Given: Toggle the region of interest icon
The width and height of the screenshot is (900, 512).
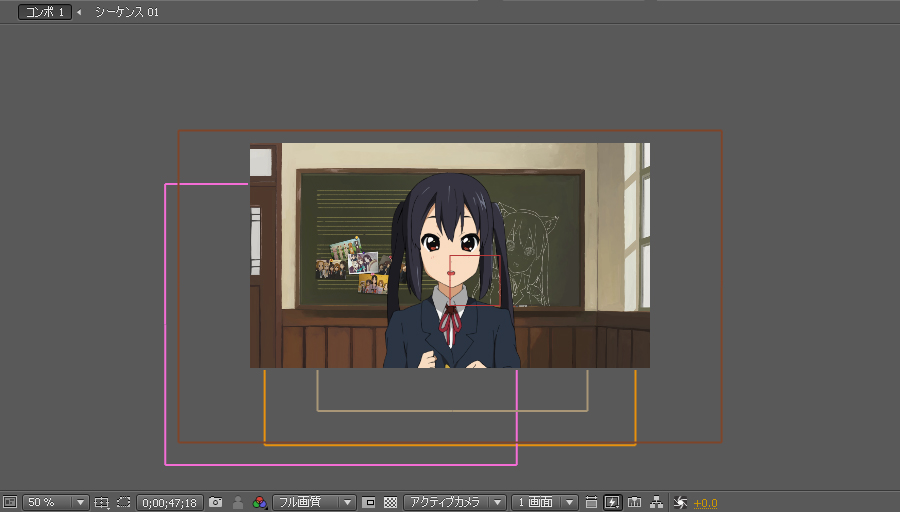Looking at the screenshot, I should pos(369,502).
